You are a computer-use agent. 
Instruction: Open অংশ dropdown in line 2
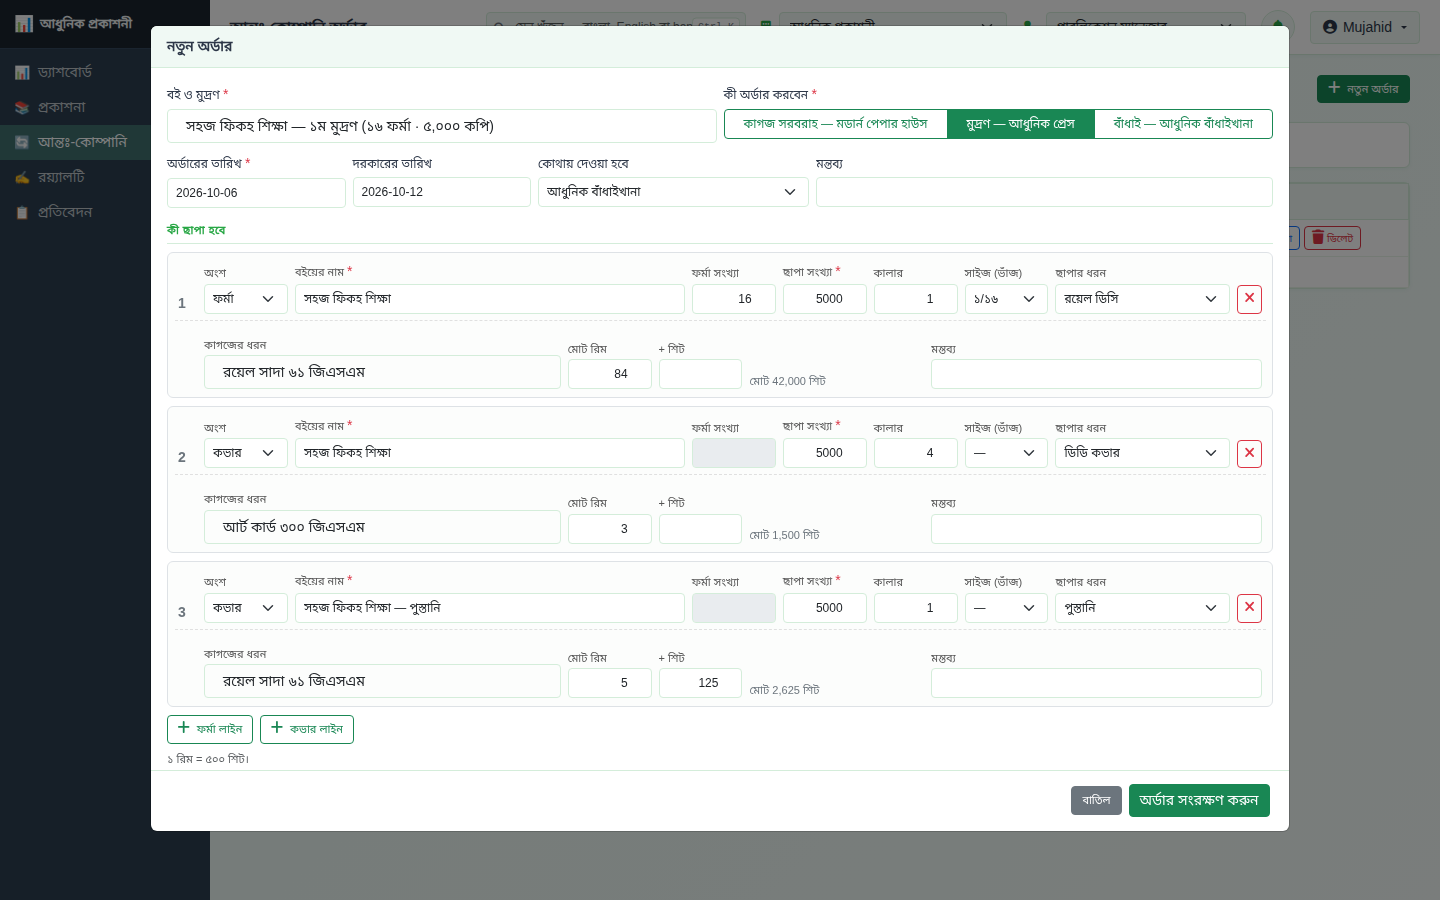(246, 453)
